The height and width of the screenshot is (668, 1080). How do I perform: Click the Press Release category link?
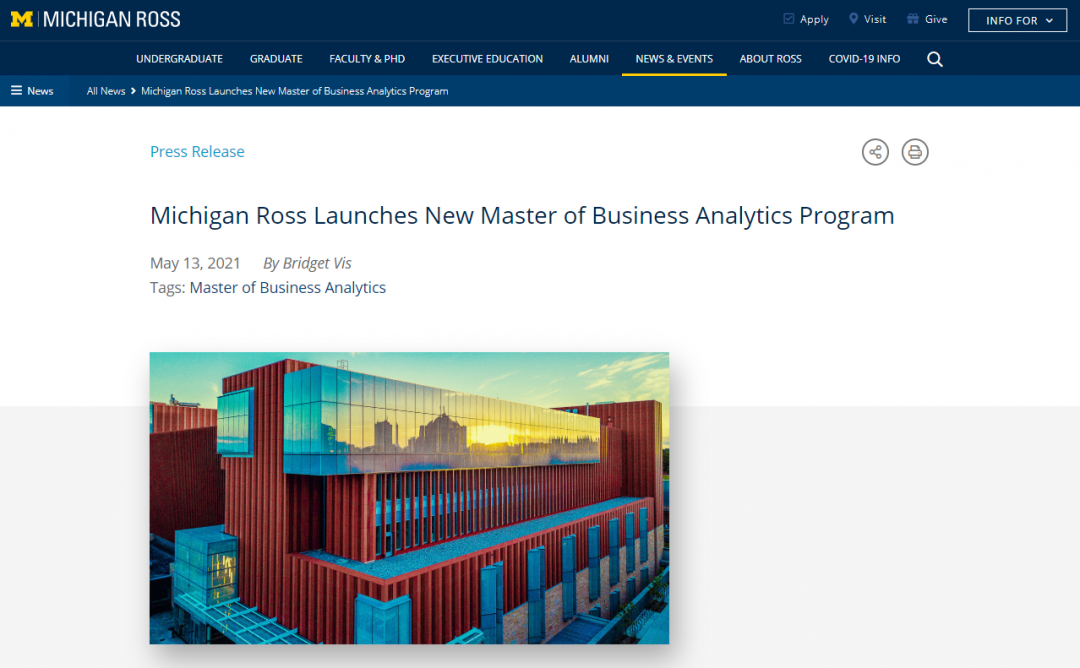(x=197, y=152)
